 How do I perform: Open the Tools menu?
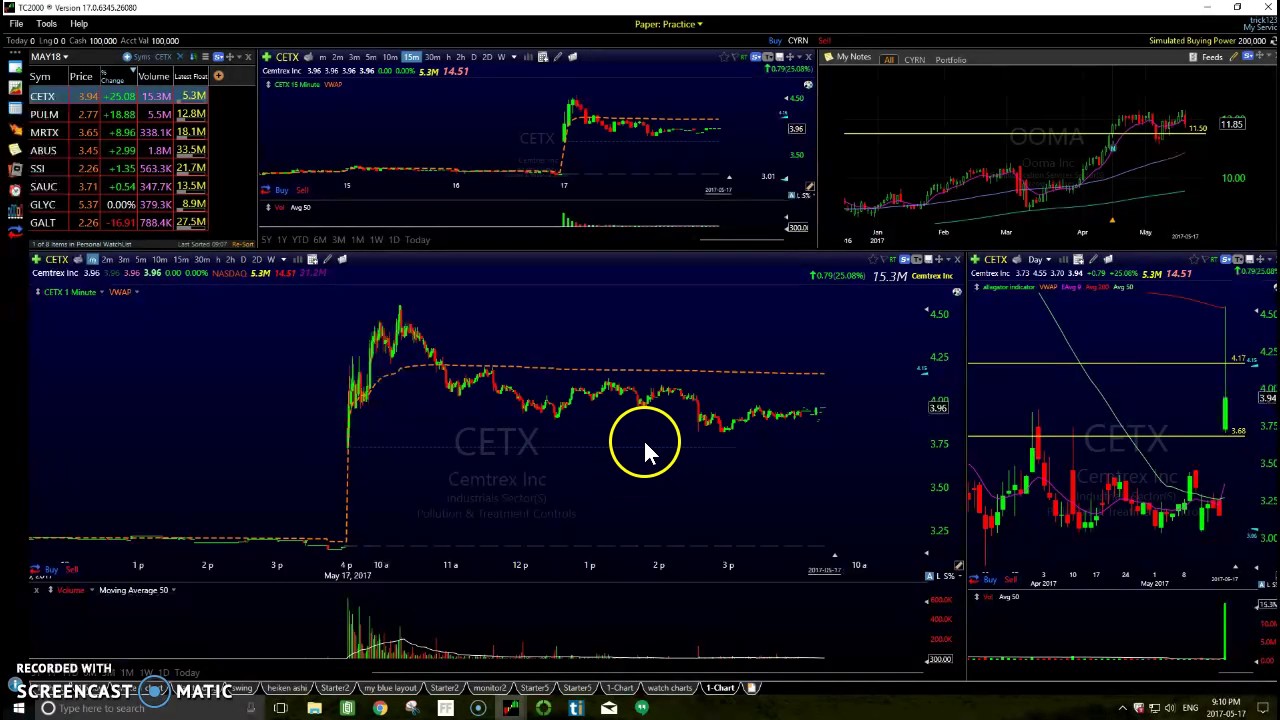[46, 23]
